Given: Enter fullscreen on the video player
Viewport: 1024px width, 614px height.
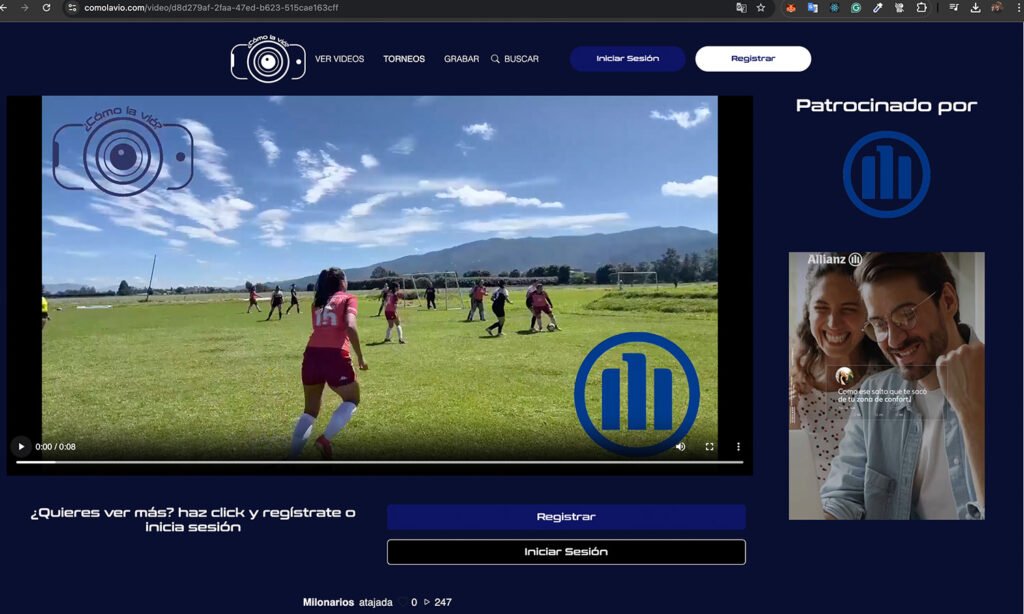Looking at the screenshot, I should (710, 447).
